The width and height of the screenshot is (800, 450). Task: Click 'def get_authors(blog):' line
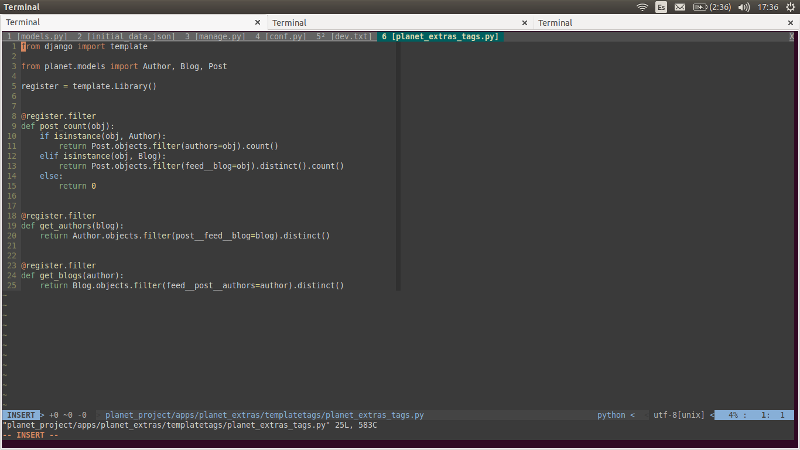[72, 226]
